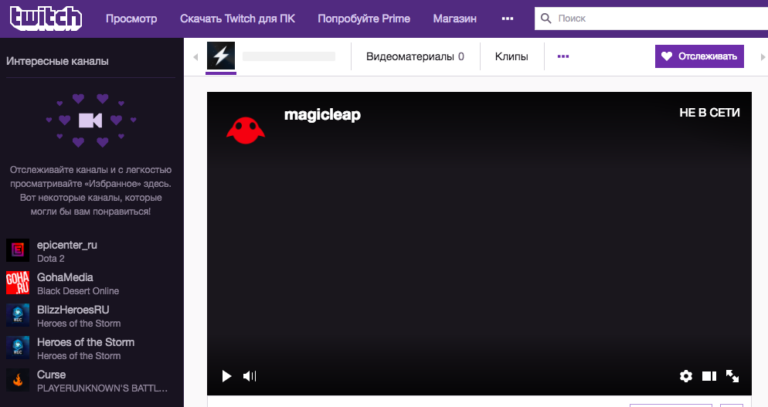Click the epicenter_ru channel avatar
This screenshot has height=407, width=768.
(18, 250)
